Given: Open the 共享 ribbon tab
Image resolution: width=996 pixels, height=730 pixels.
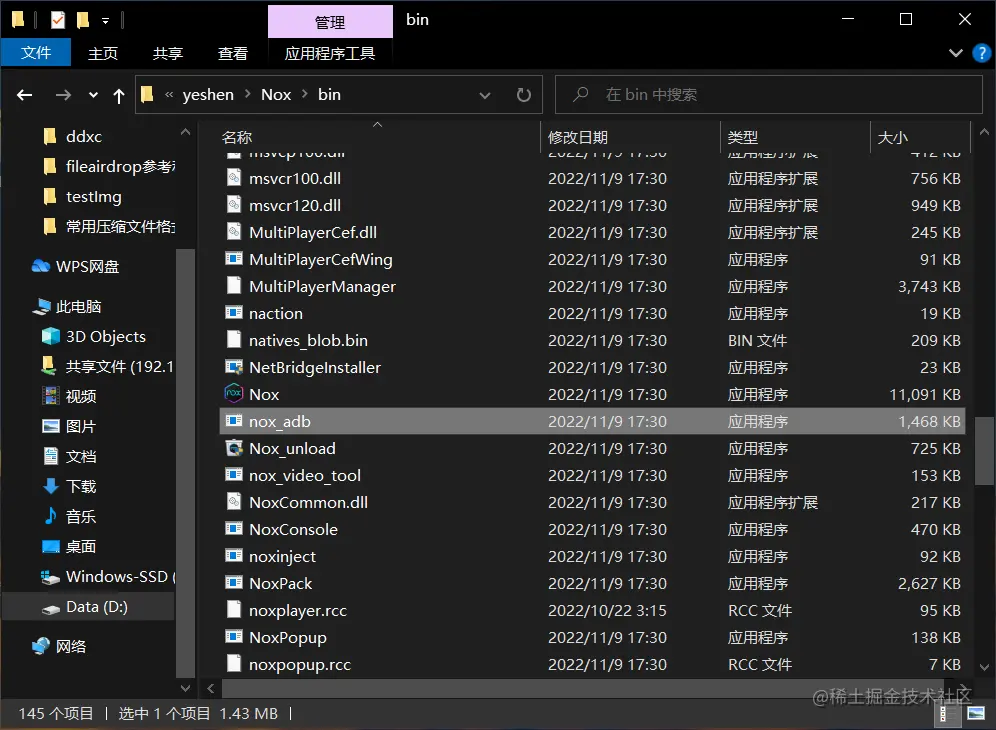Looking at the screenshot, I should (168, 53).
